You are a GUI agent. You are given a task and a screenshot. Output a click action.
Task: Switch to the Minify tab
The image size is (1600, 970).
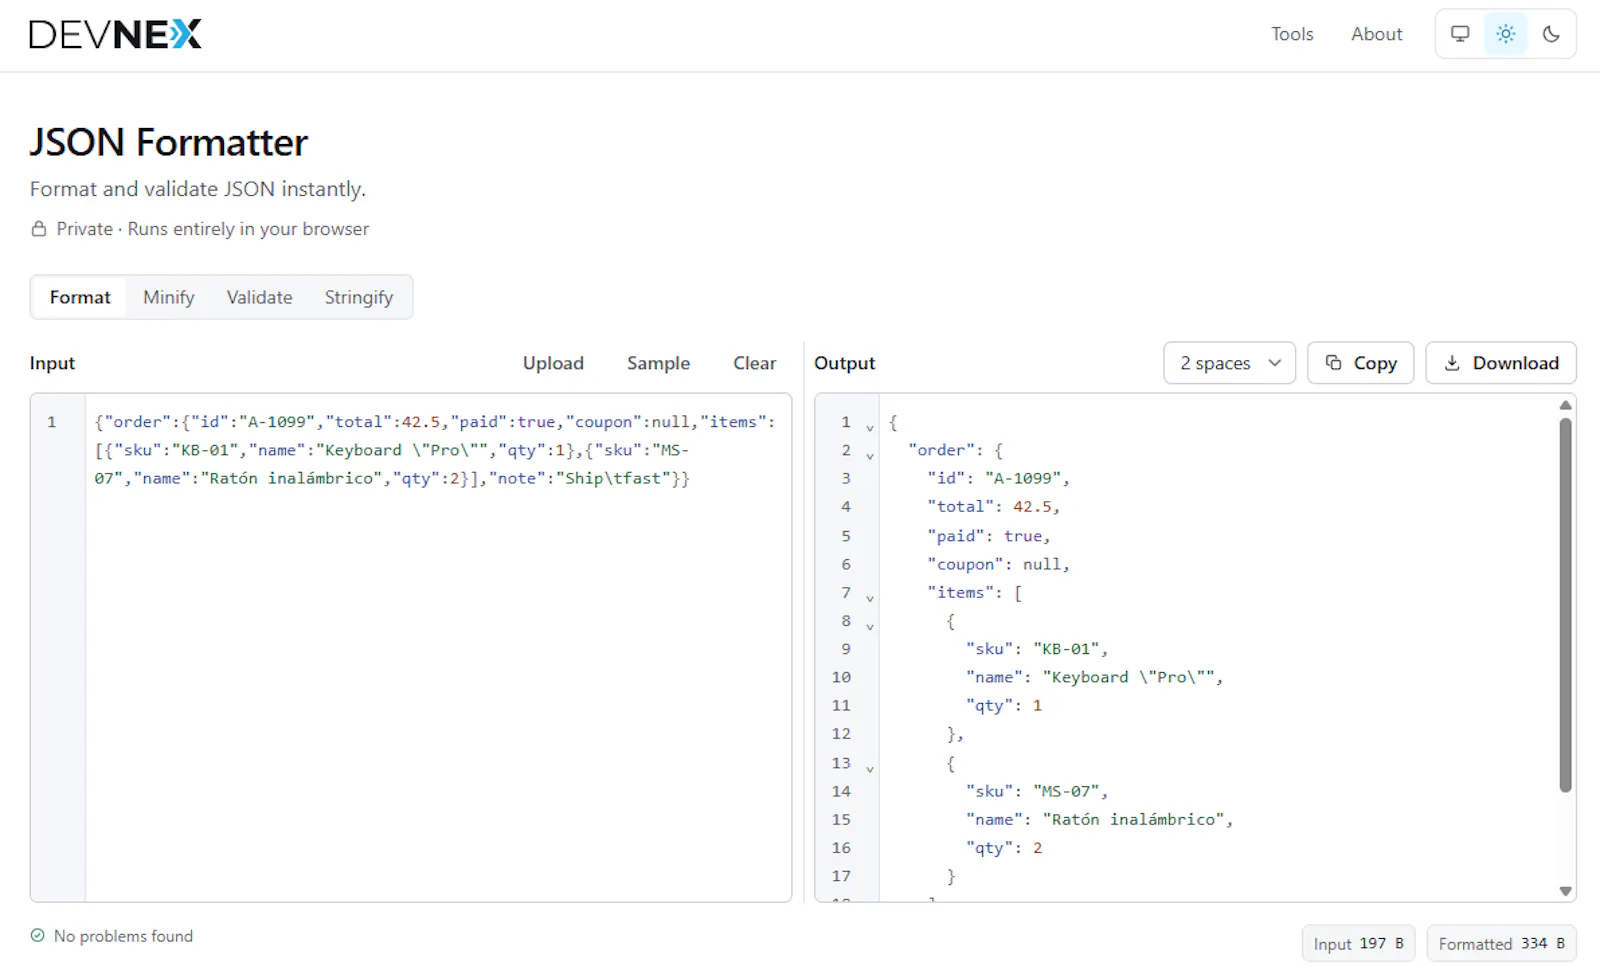(x=168, y=297)
